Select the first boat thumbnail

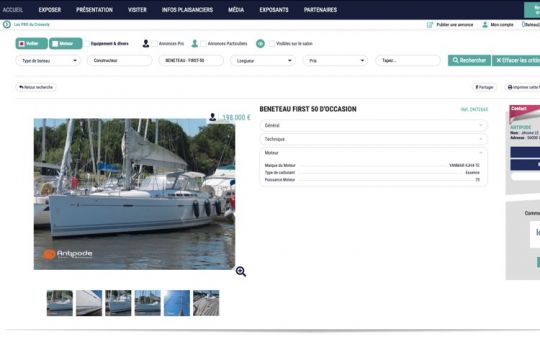(x=60, y=303)
